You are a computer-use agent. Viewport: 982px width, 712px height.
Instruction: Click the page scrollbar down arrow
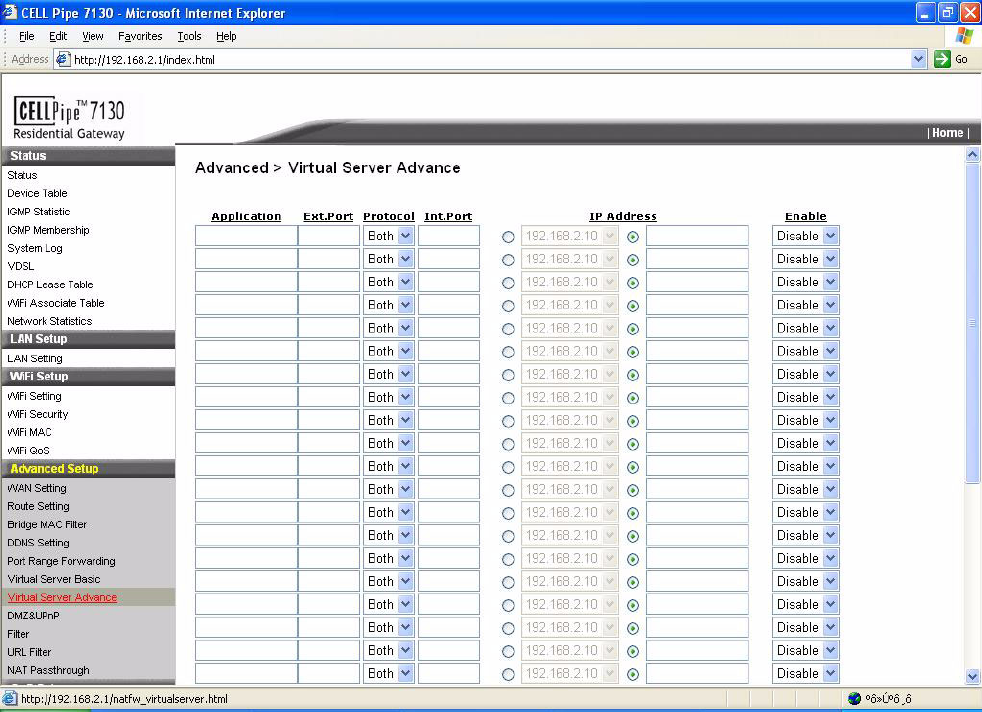(x=972, y=676)
